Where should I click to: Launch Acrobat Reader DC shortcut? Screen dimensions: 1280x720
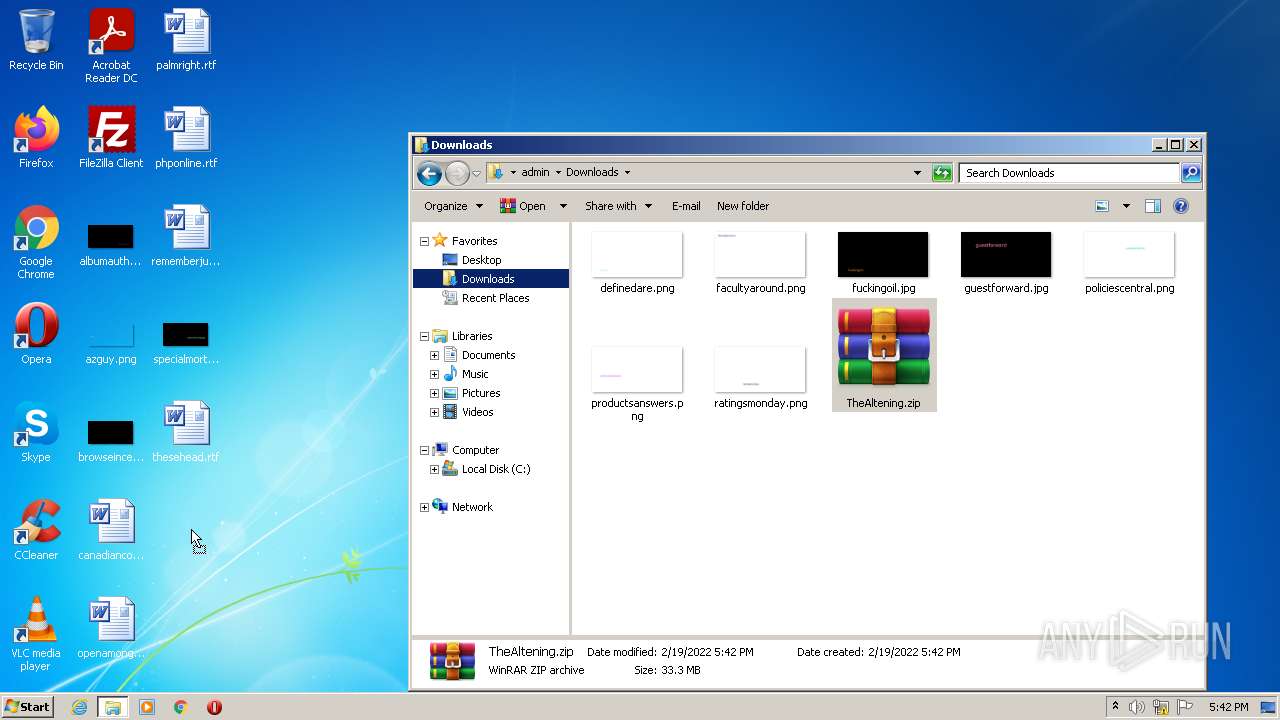pos(111,46)
